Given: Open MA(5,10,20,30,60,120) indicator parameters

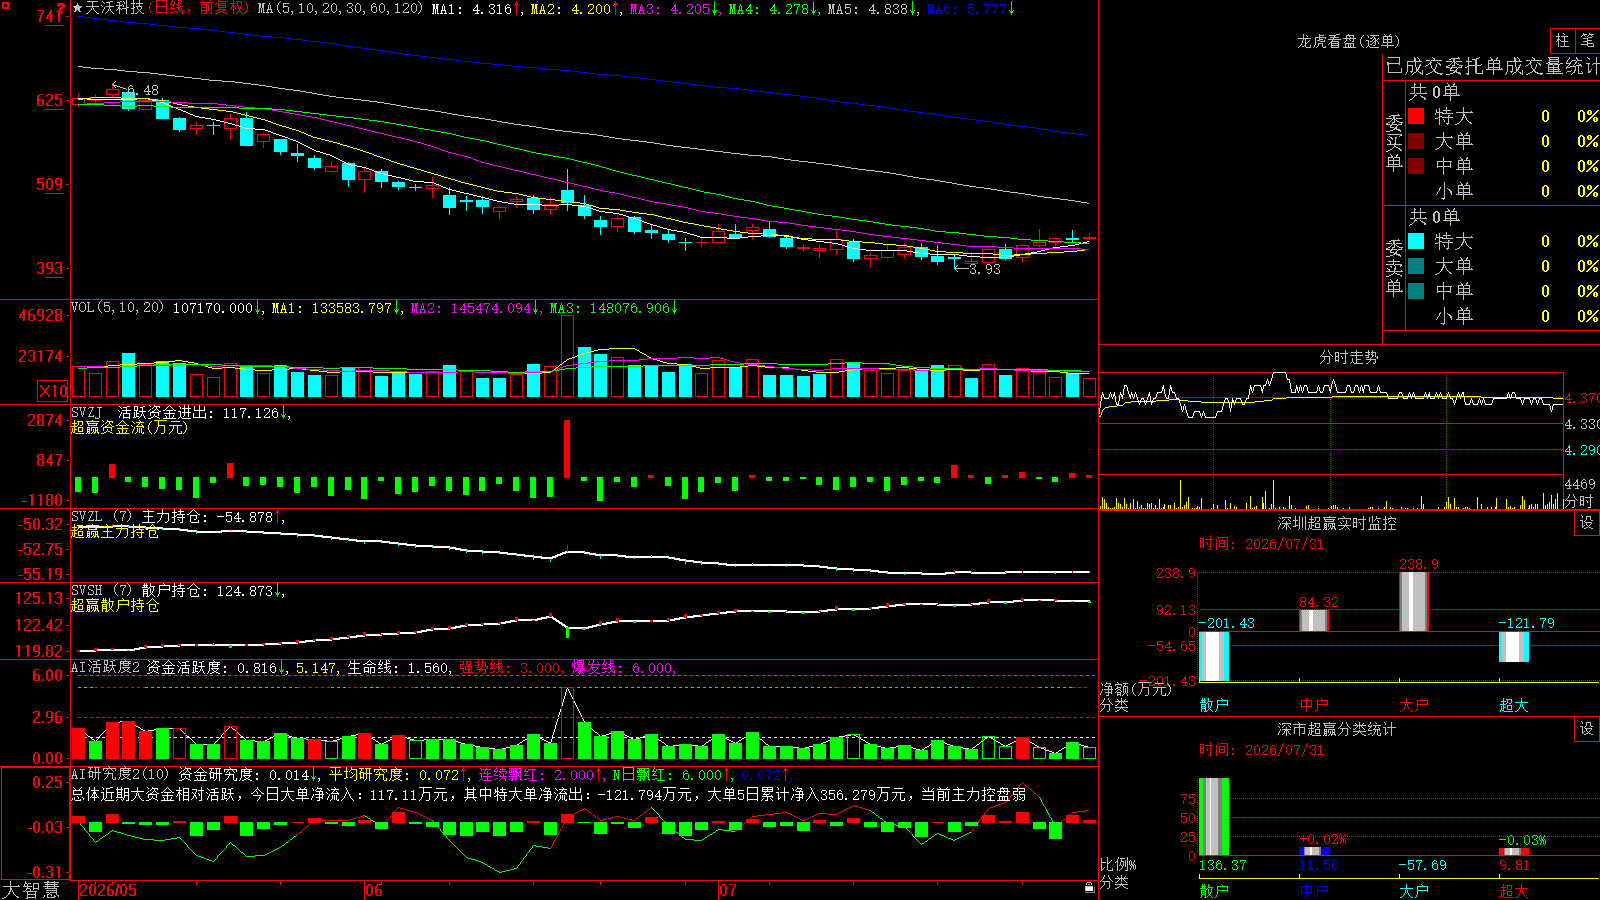Looking at the screenshot, I should [340, 9].
